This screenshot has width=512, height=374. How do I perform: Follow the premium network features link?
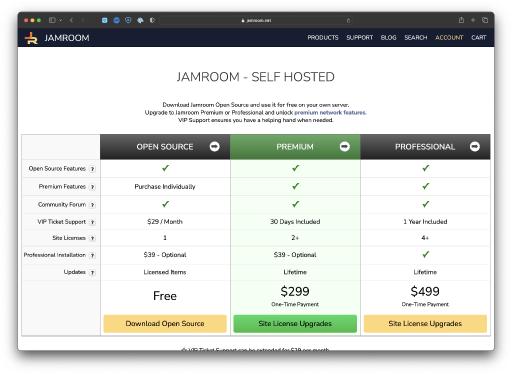coord(330,112)
